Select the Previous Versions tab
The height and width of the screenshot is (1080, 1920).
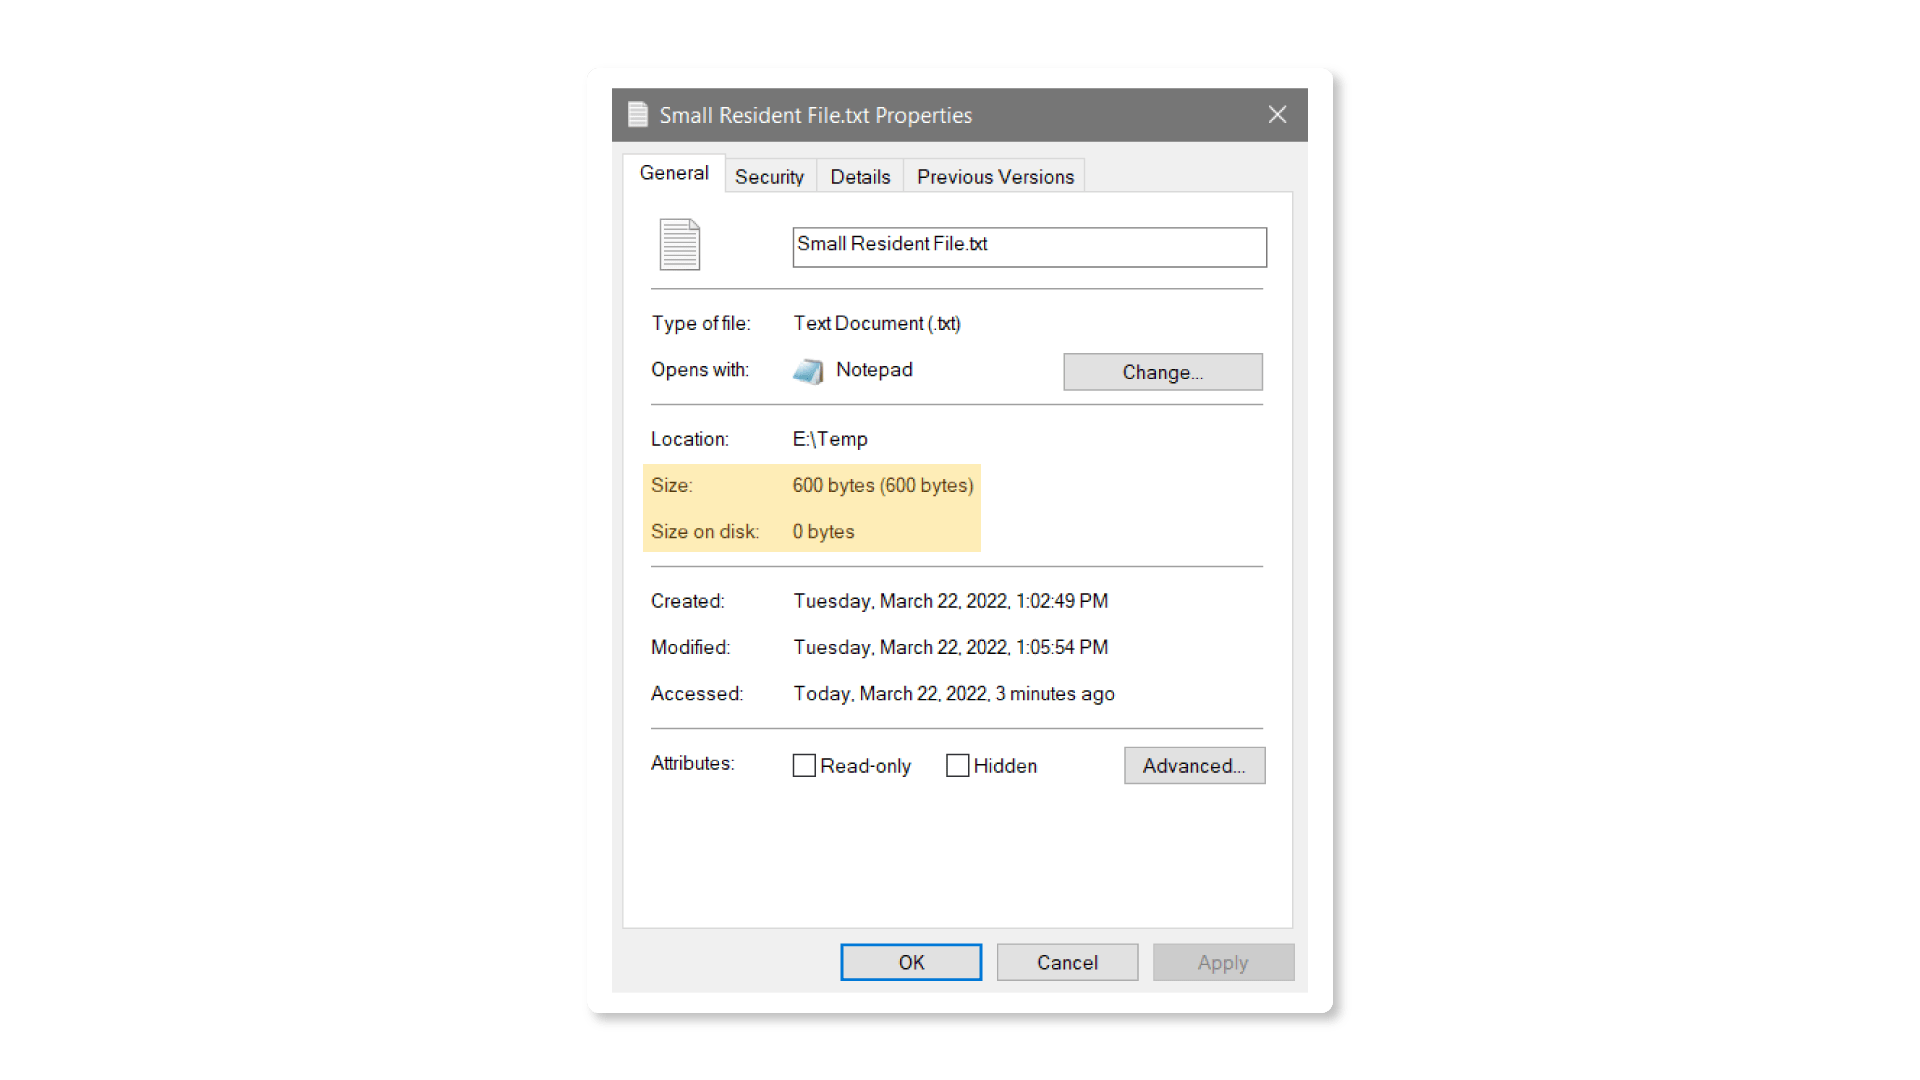coord(995,177)
